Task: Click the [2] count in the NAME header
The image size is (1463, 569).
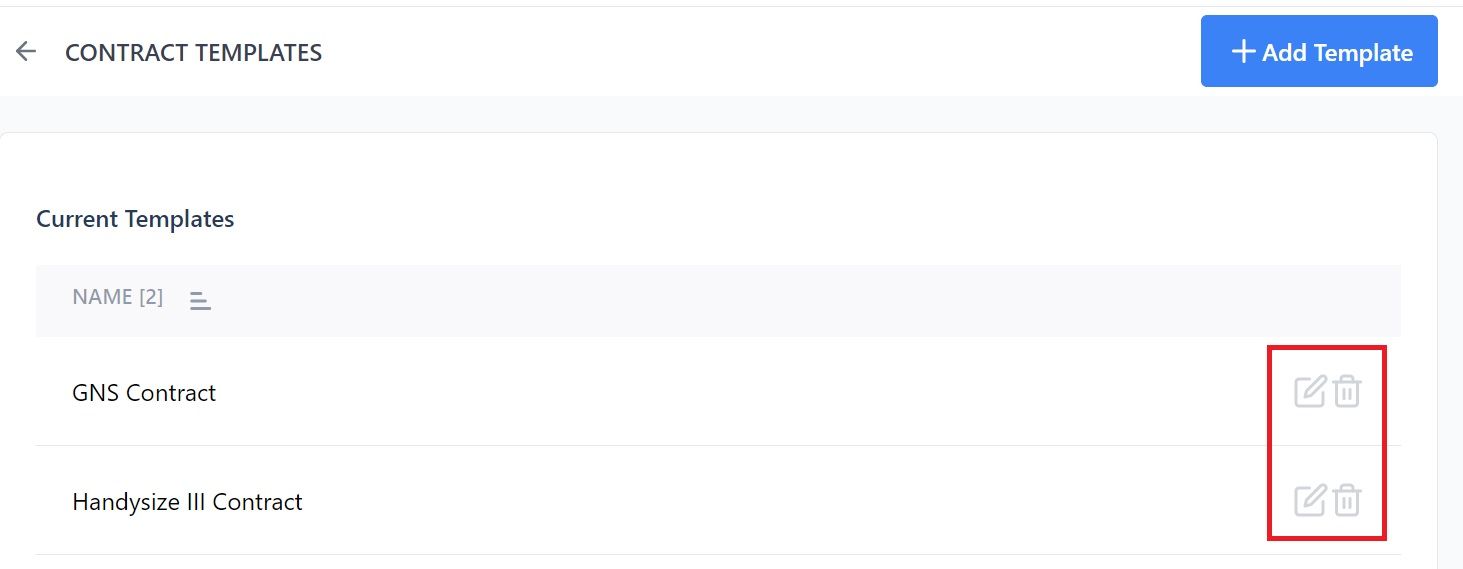Action: (x=151, y=297)
